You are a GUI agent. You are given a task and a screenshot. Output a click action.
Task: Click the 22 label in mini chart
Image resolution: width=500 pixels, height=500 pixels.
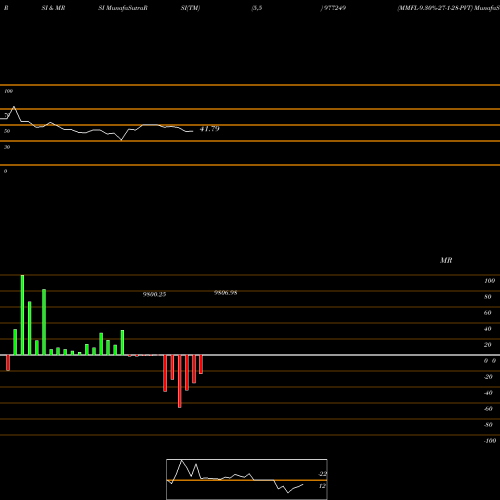(322, 474)
